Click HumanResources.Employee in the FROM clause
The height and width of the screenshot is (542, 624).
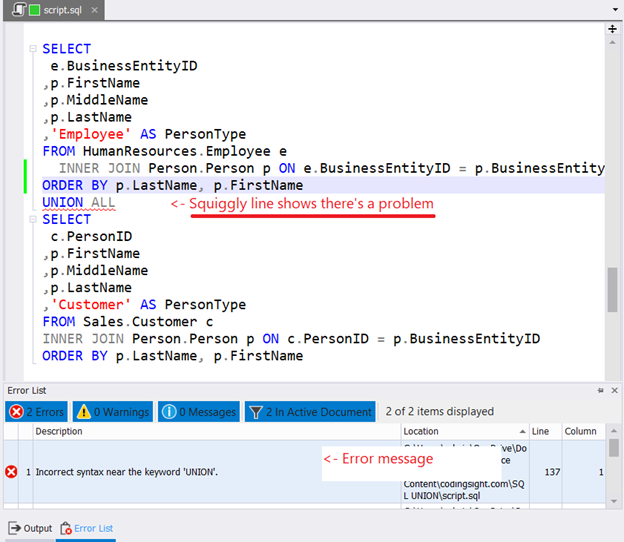pyautogui.click(x=177, y=151)
